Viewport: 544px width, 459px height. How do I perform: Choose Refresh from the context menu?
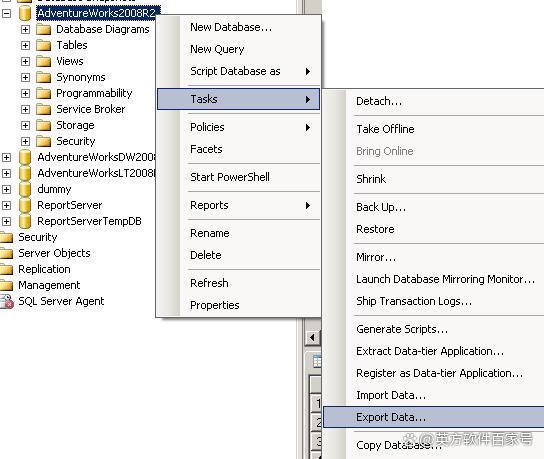coord(238,283)
